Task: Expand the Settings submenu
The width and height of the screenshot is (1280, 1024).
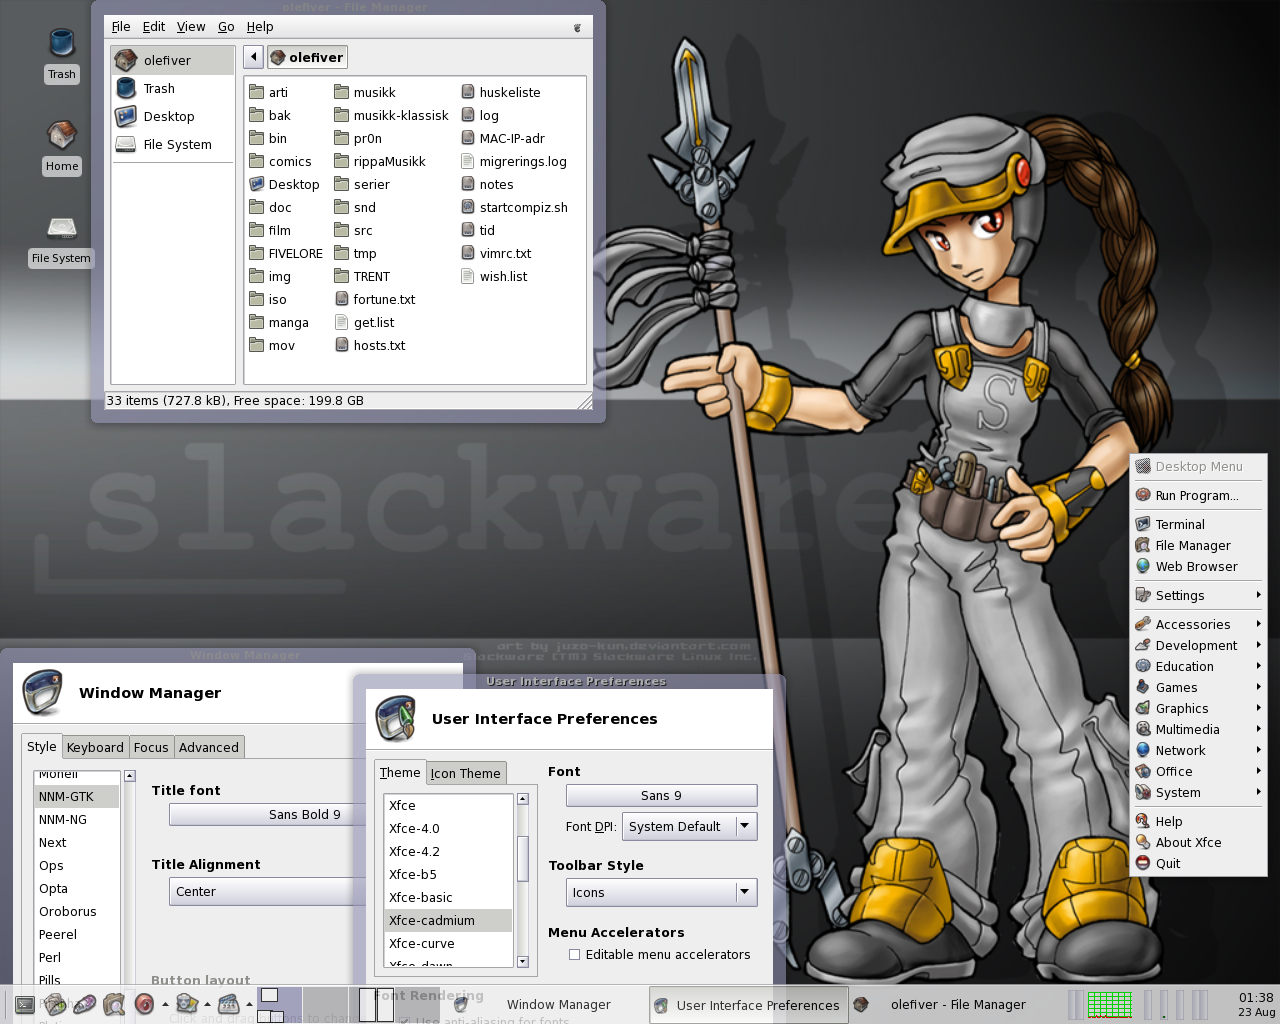Action: click(1198, 595)
